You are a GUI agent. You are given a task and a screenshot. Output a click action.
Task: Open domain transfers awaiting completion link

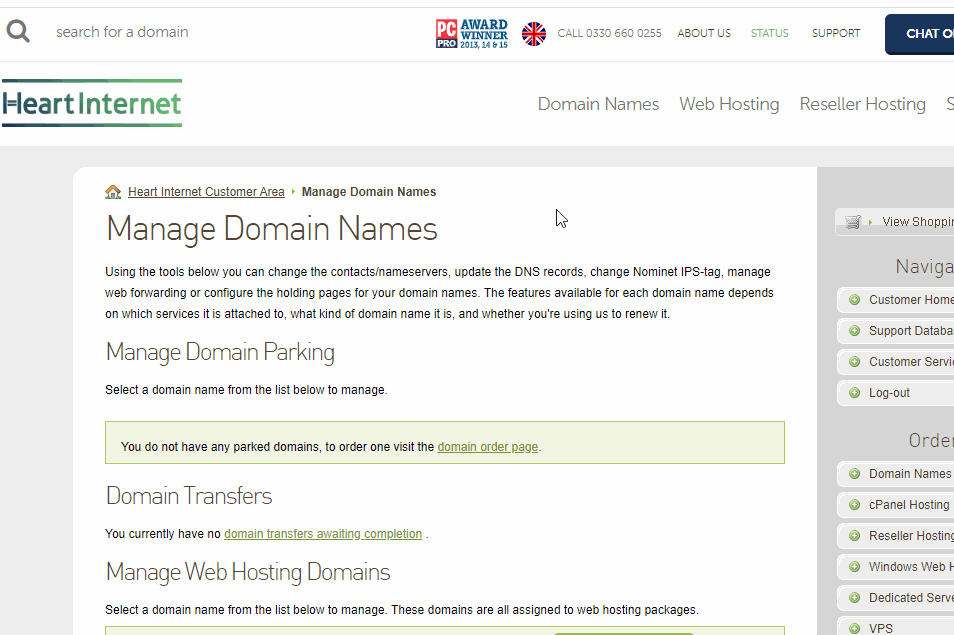click(322, 534)
